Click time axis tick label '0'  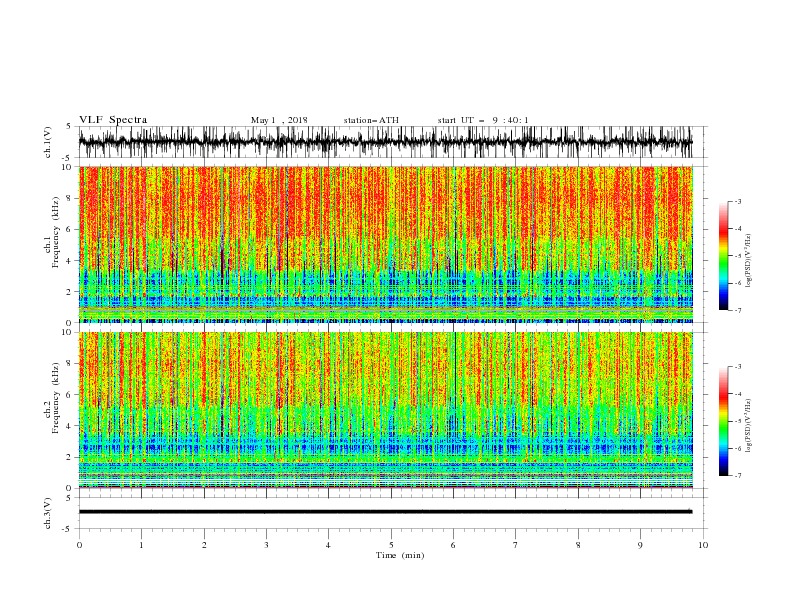point(79,545)
